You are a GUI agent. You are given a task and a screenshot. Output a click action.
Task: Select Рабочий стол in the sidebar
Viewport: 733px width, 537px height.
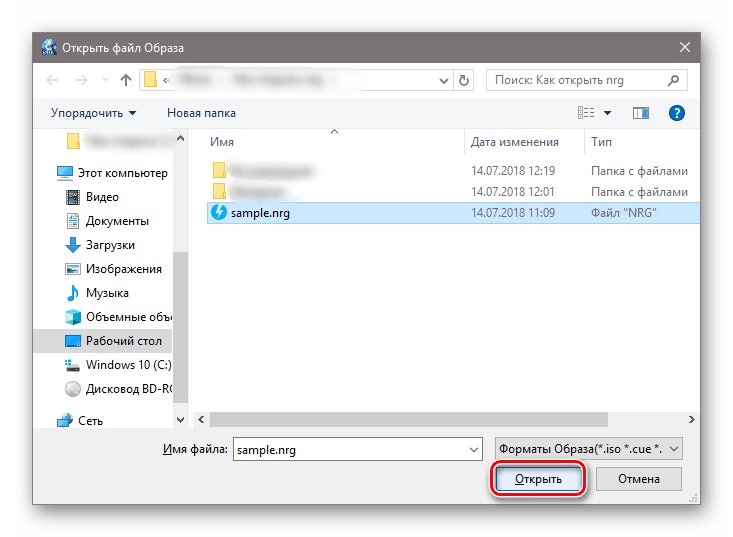click(103, 341)
